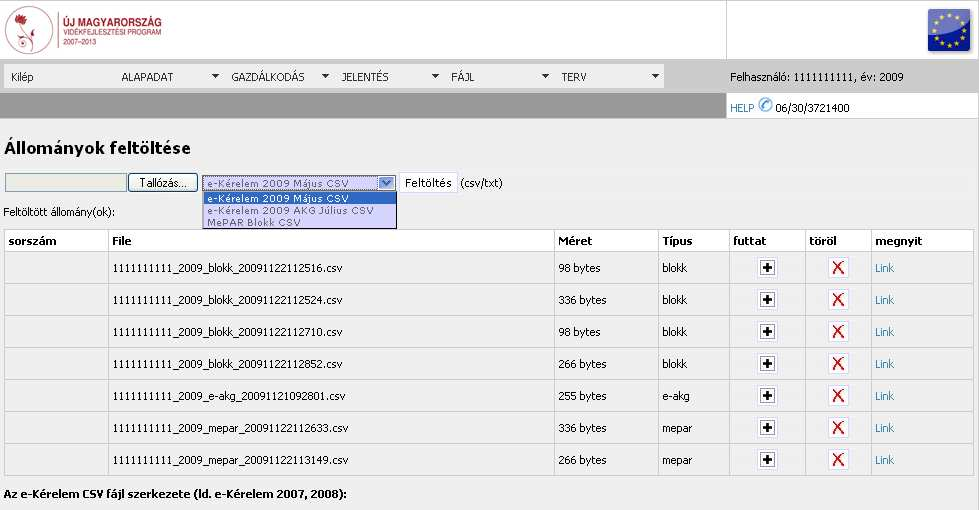The image size is (979, 510).
Task: Run file blokk_20091122112710.csv plus icon
Action: (767, 331)
